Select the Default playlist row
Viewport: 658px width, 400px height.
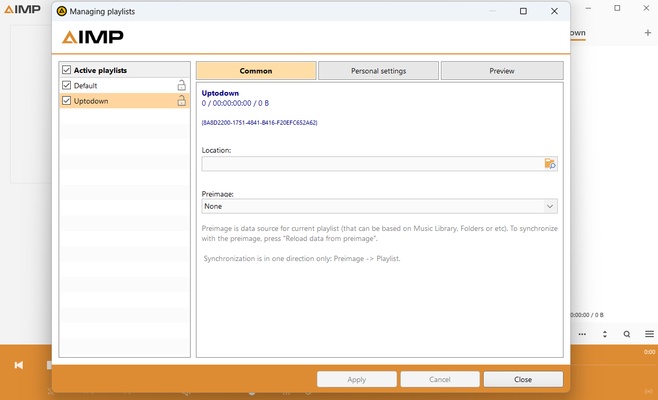coord(125,85)
